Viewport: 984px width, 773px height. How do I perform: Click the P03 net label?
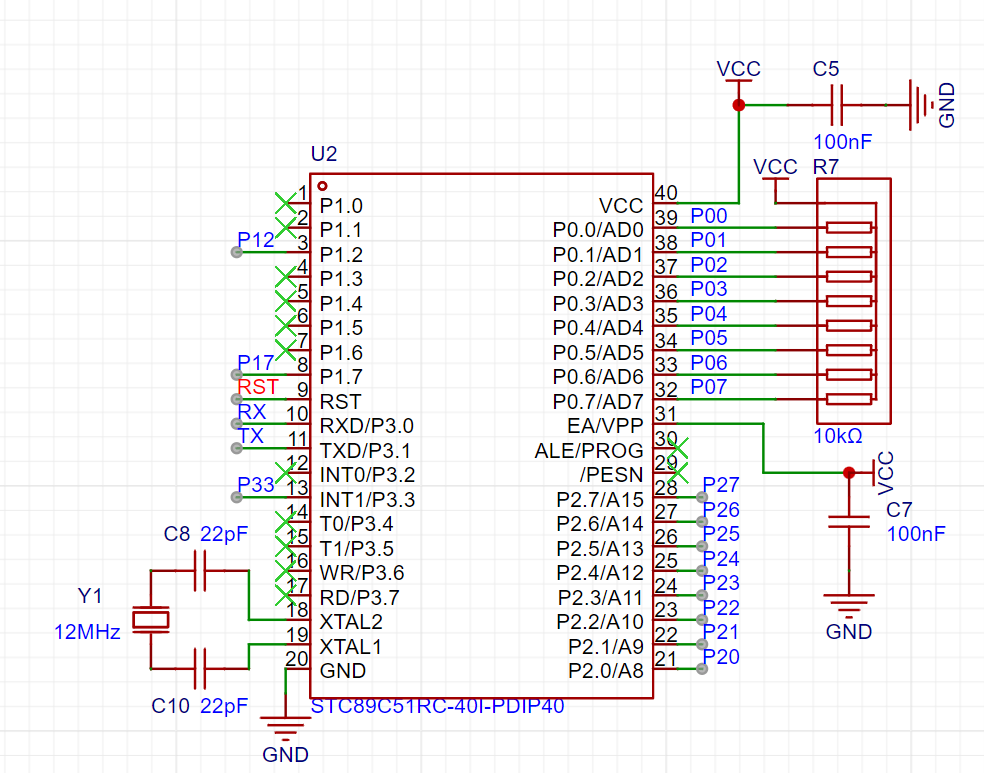click(709, 289)
